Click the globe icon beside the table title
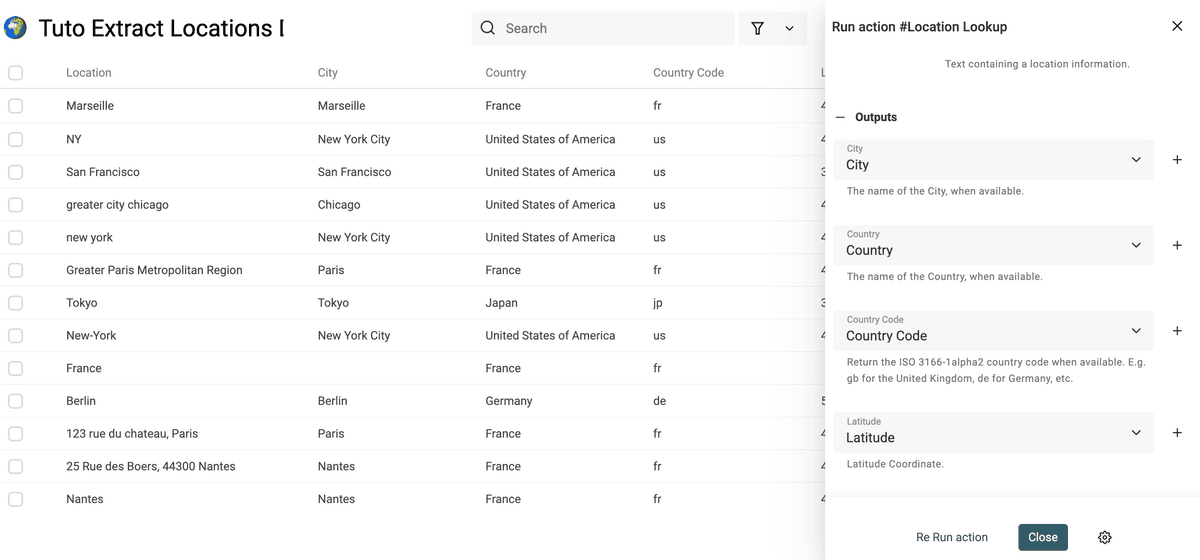1200x560 pixels. (x=15, y=28)
